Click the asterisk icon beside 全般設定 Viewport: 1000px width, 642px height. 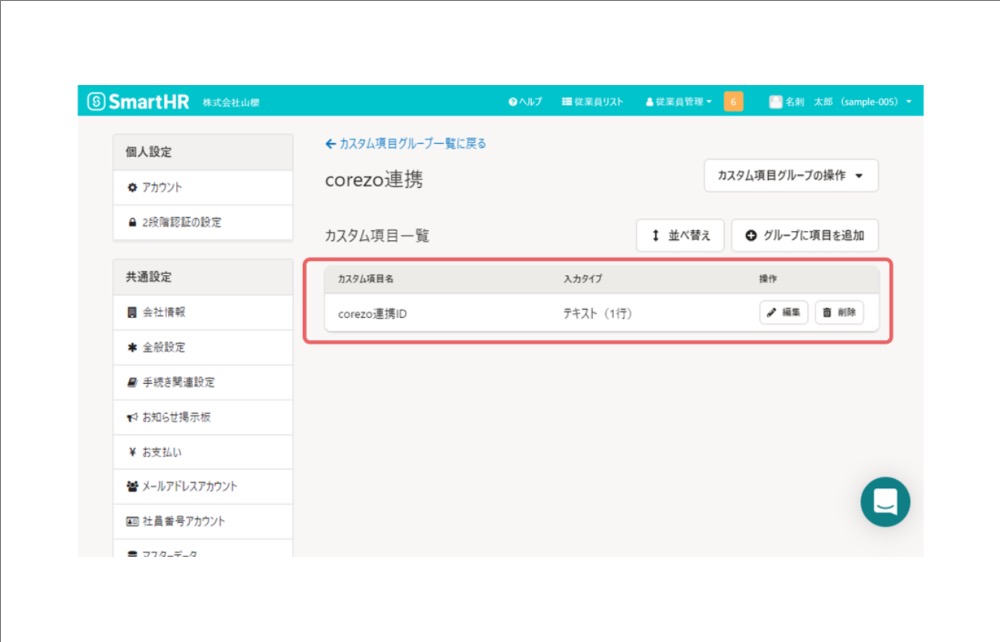pos(132,347)
